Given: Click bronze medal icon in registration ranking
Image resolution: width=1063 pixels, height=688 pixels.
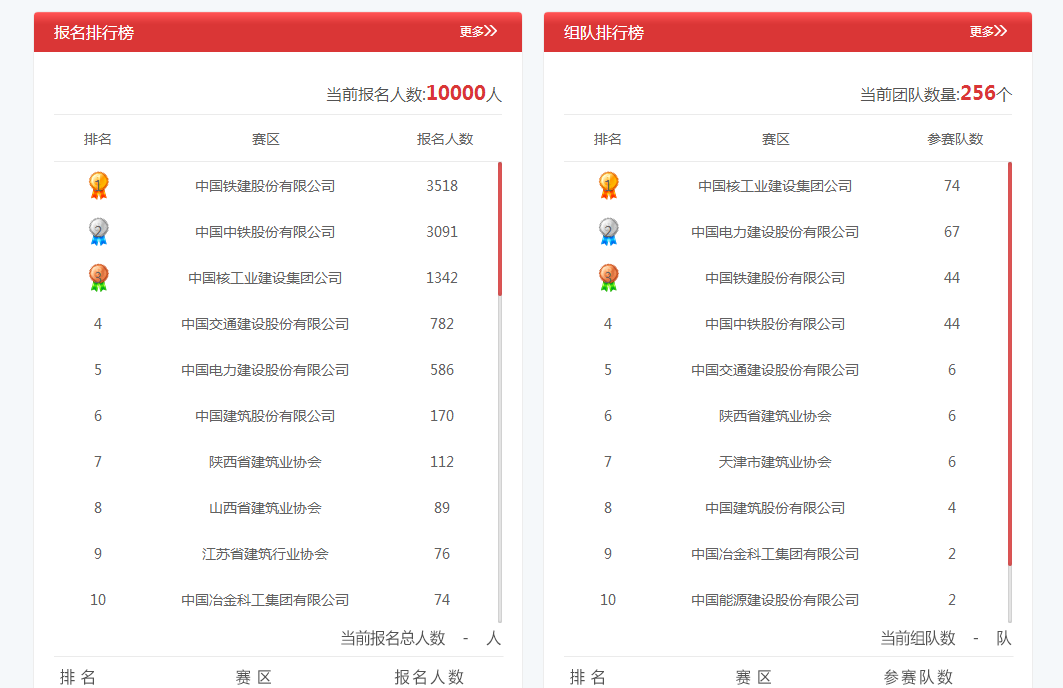Looking at the screenshot, I should click(98, 277).
